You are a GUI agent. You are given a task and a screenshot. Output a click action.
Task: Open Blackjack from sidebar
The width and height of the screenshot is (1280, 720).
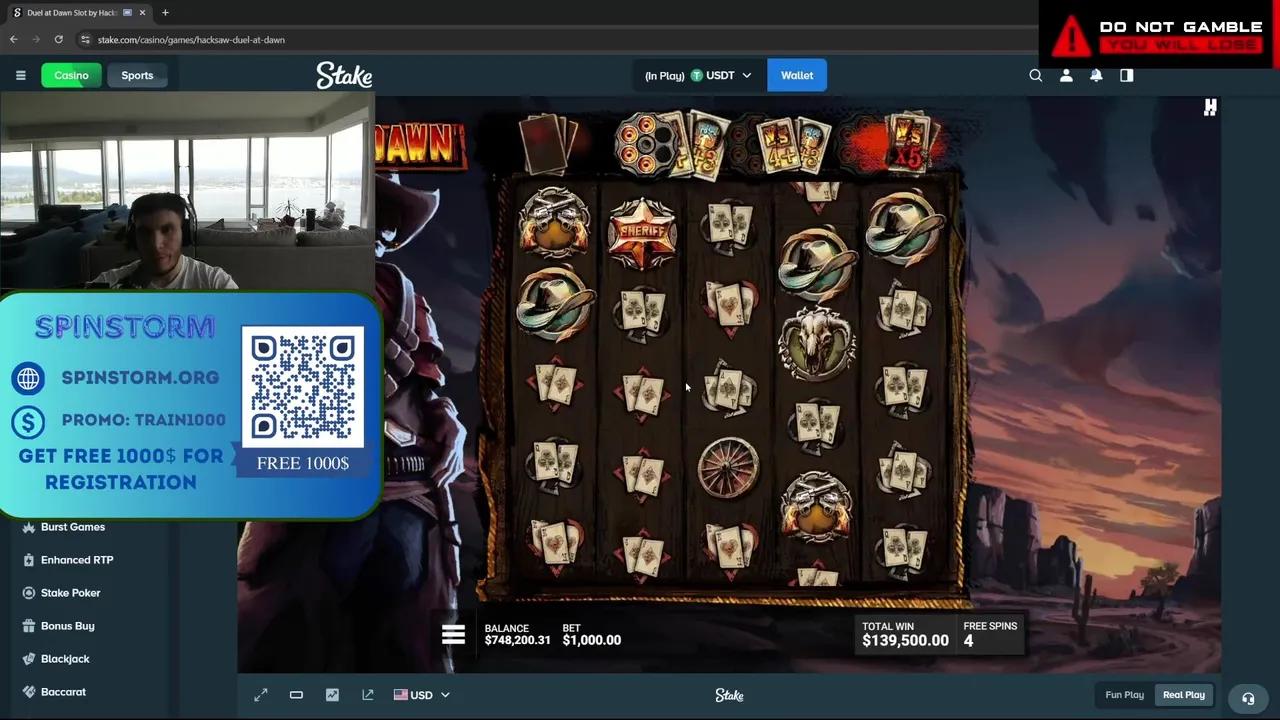[x=65, y=659]
